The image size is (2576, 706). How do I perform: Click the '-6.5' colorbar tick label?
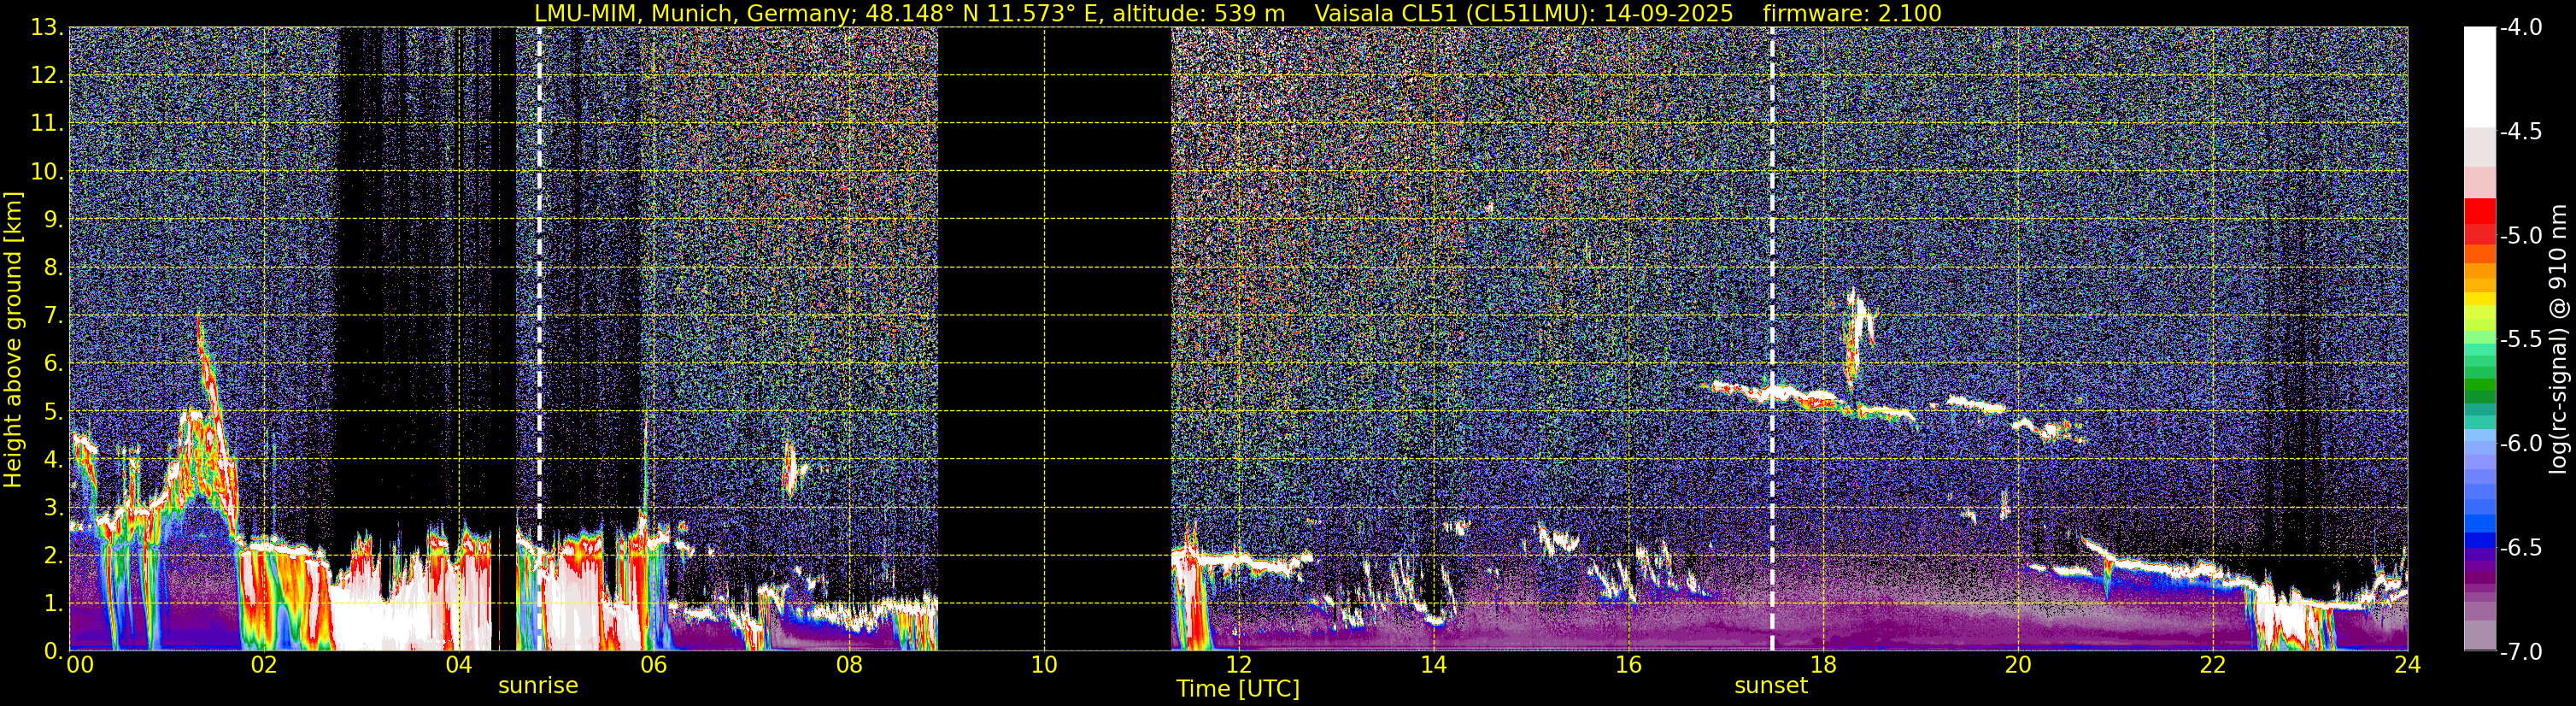click(2521, 547)
